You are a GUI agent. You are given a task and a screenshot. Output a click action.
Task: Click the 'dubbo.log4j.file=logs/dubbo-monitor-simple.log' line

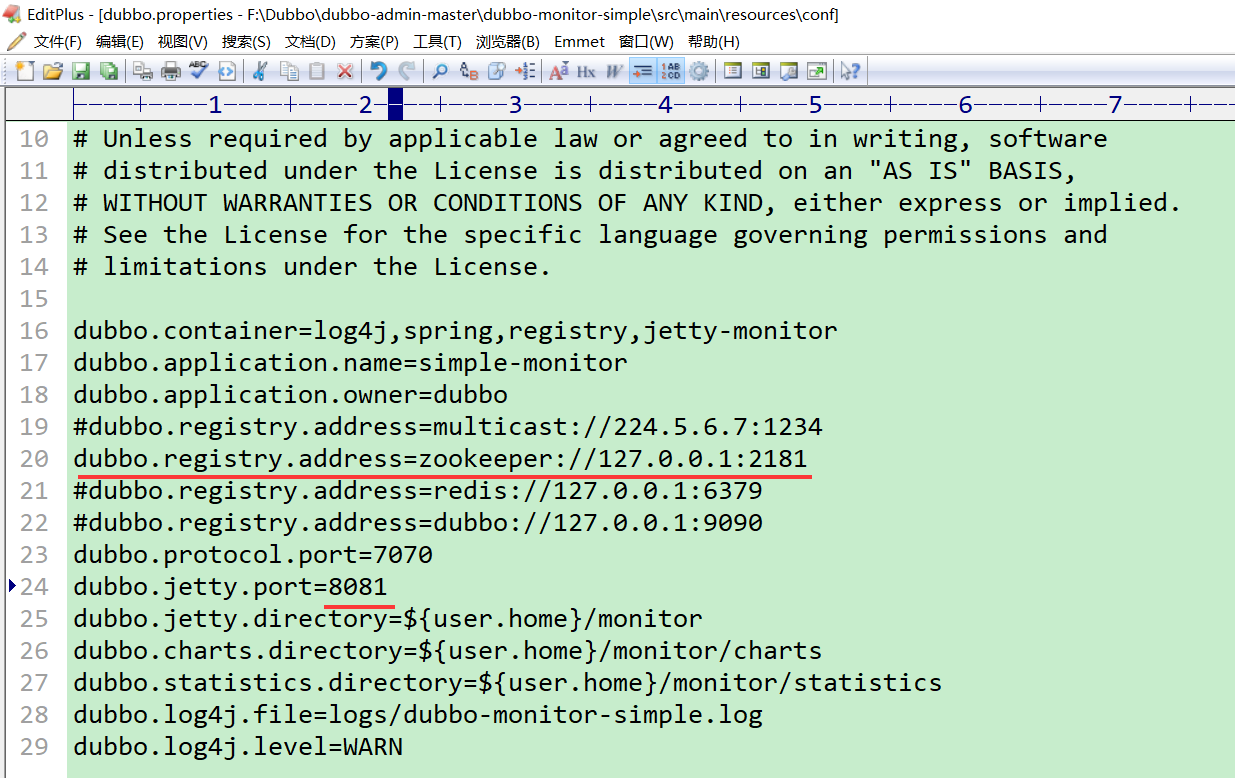pos(418,715)
